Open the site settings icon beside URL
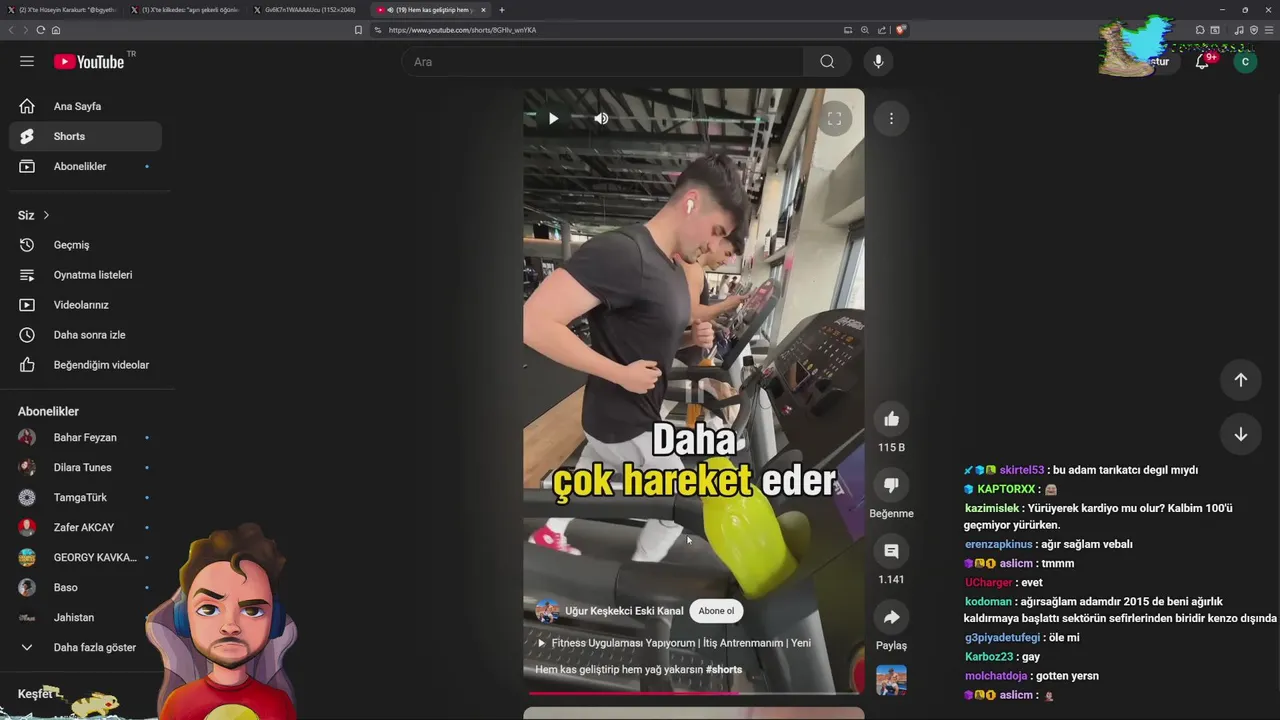 click(x=378, y=30)
